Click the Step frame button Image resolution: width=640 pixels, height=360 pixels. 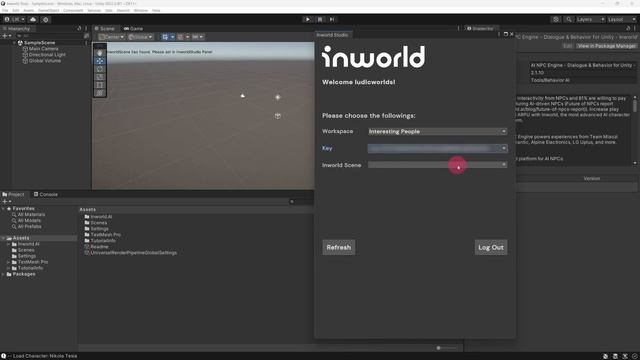[x=332, y=19]
